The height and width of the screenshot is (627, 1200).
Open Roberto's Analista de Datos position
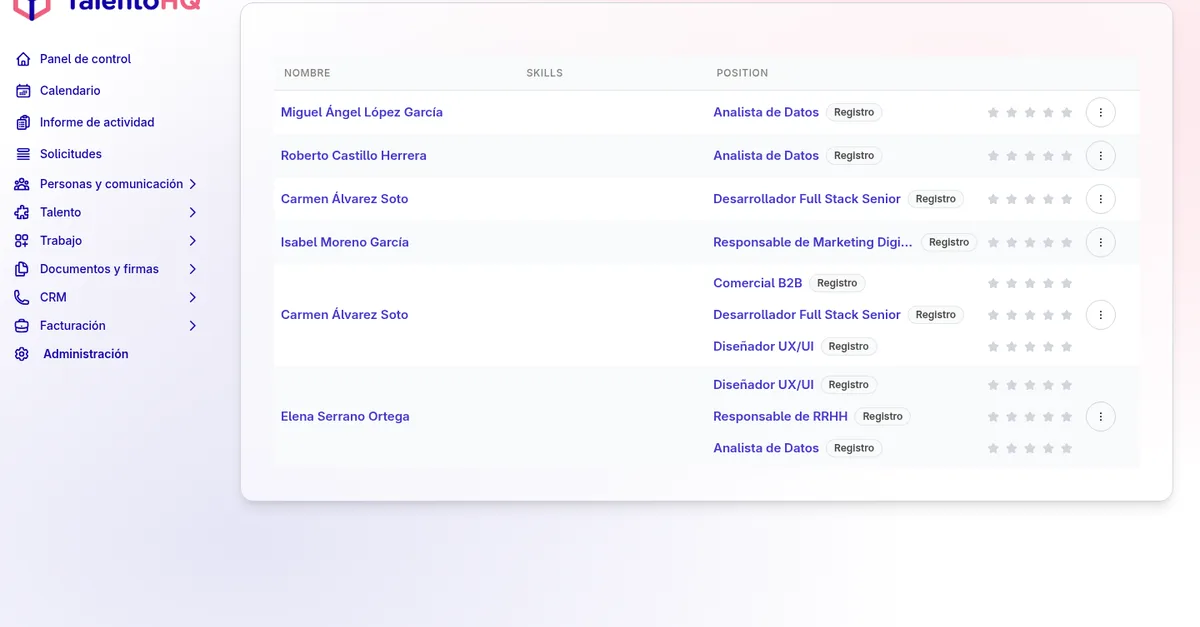(x=766, y=156)
